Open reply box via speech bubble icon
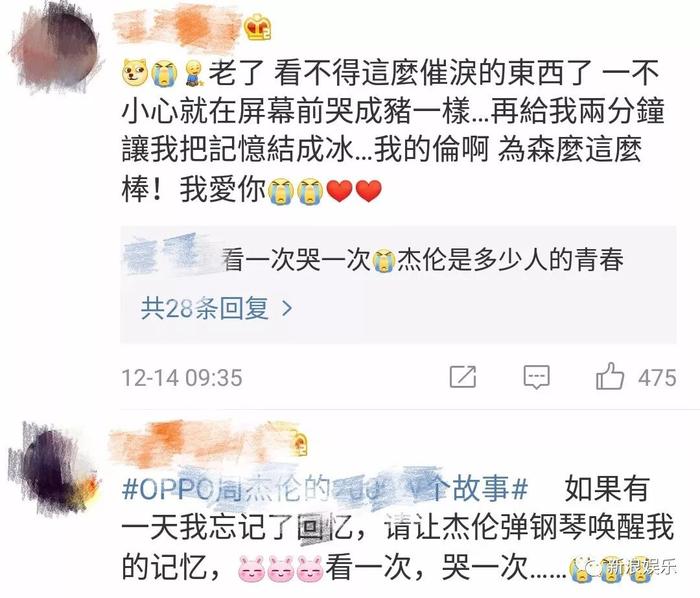 click(x=536, y=378)
